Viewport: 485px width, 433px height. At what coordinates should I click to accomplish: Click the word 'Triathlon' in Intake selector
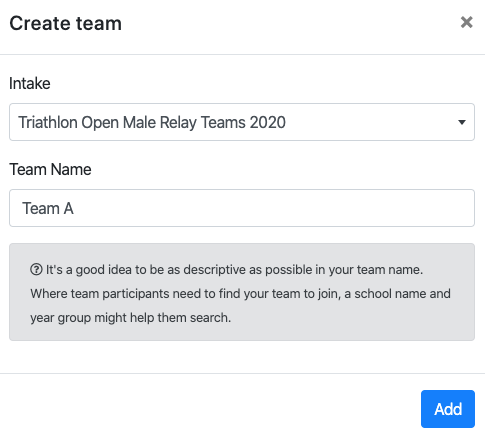[48, 122]
